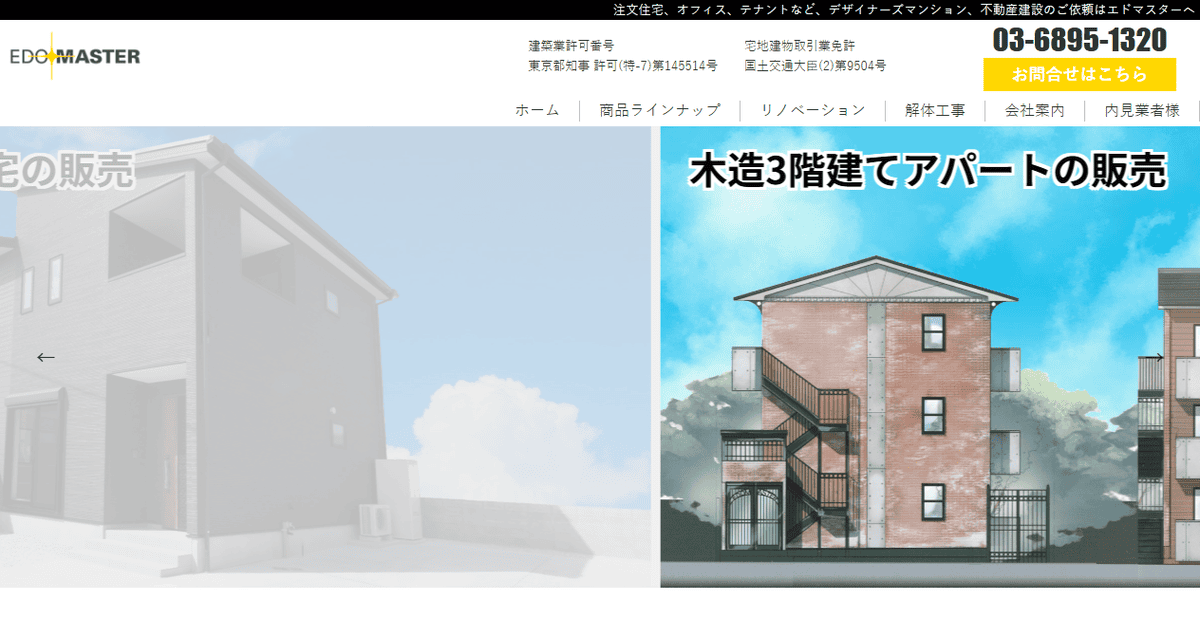Image resolution: width=1200 pixels, height=620 pixels.
Task: Open the 解体工事 section
Action: [x=934, y=111]
